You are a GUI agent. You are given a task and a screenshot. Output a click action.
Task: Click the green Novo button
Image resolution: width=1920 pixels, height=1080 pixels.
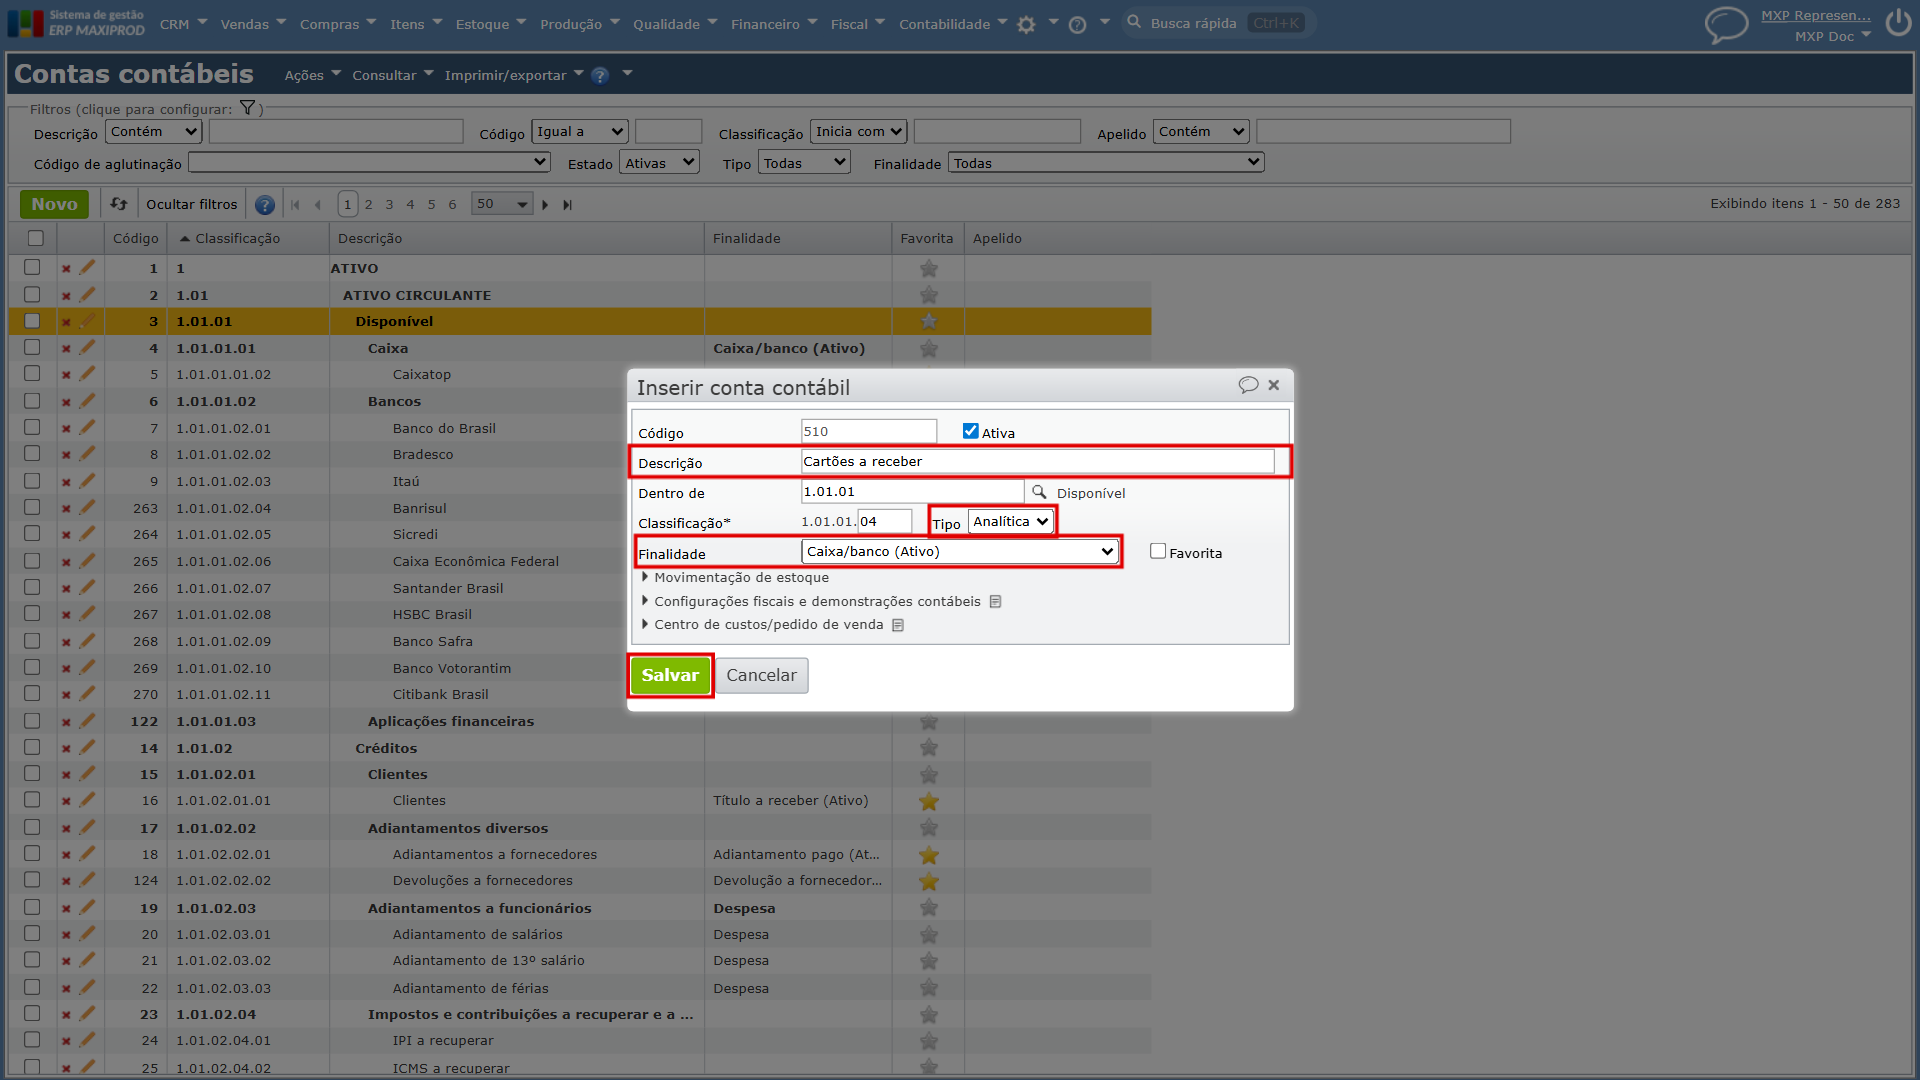pyautogui.click(x=54, y=204)
